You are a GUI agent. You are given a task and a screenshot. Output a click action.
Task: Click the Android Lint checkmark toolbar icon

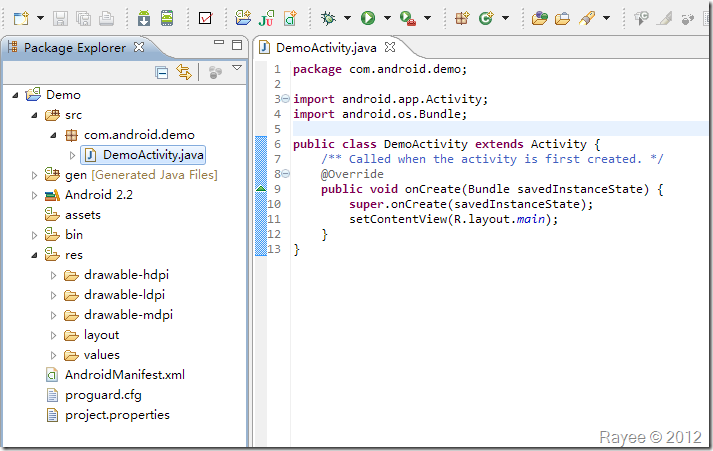[x=205, y=18]
